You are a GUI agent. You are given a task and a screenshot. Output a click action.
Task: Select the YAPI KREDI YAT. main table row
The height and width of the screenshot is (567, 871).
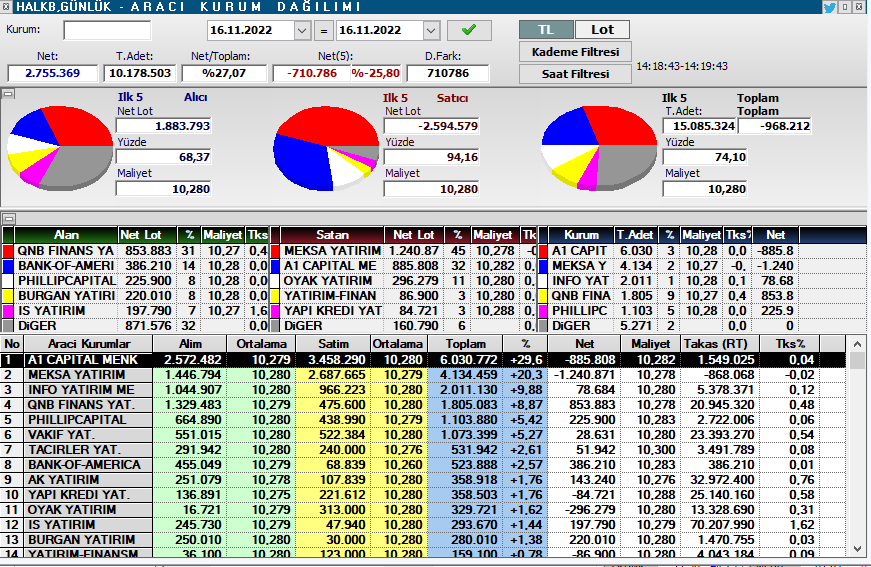pyautogui.click(x=423, y=495)
